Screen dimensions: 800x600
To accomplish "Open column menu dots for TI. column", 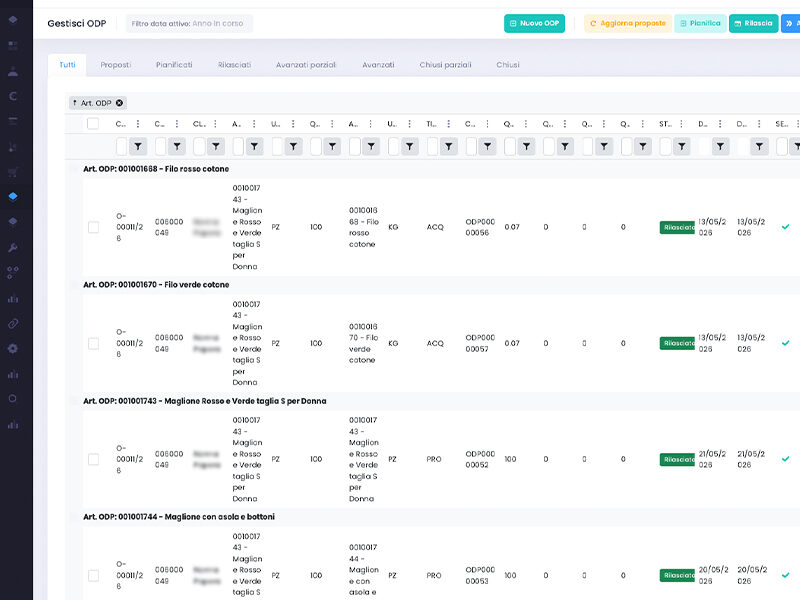I will [448, 124].
